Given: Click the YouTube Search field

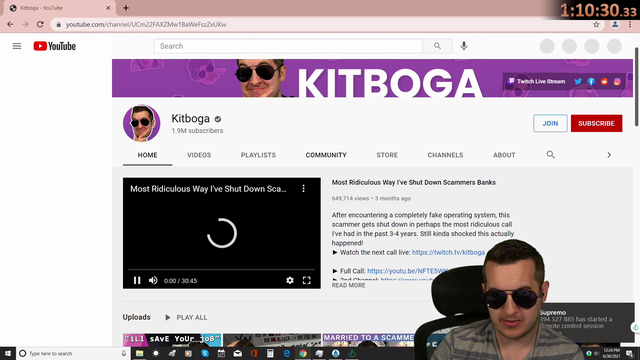Looking at the screenshot, I should point(288,46).
